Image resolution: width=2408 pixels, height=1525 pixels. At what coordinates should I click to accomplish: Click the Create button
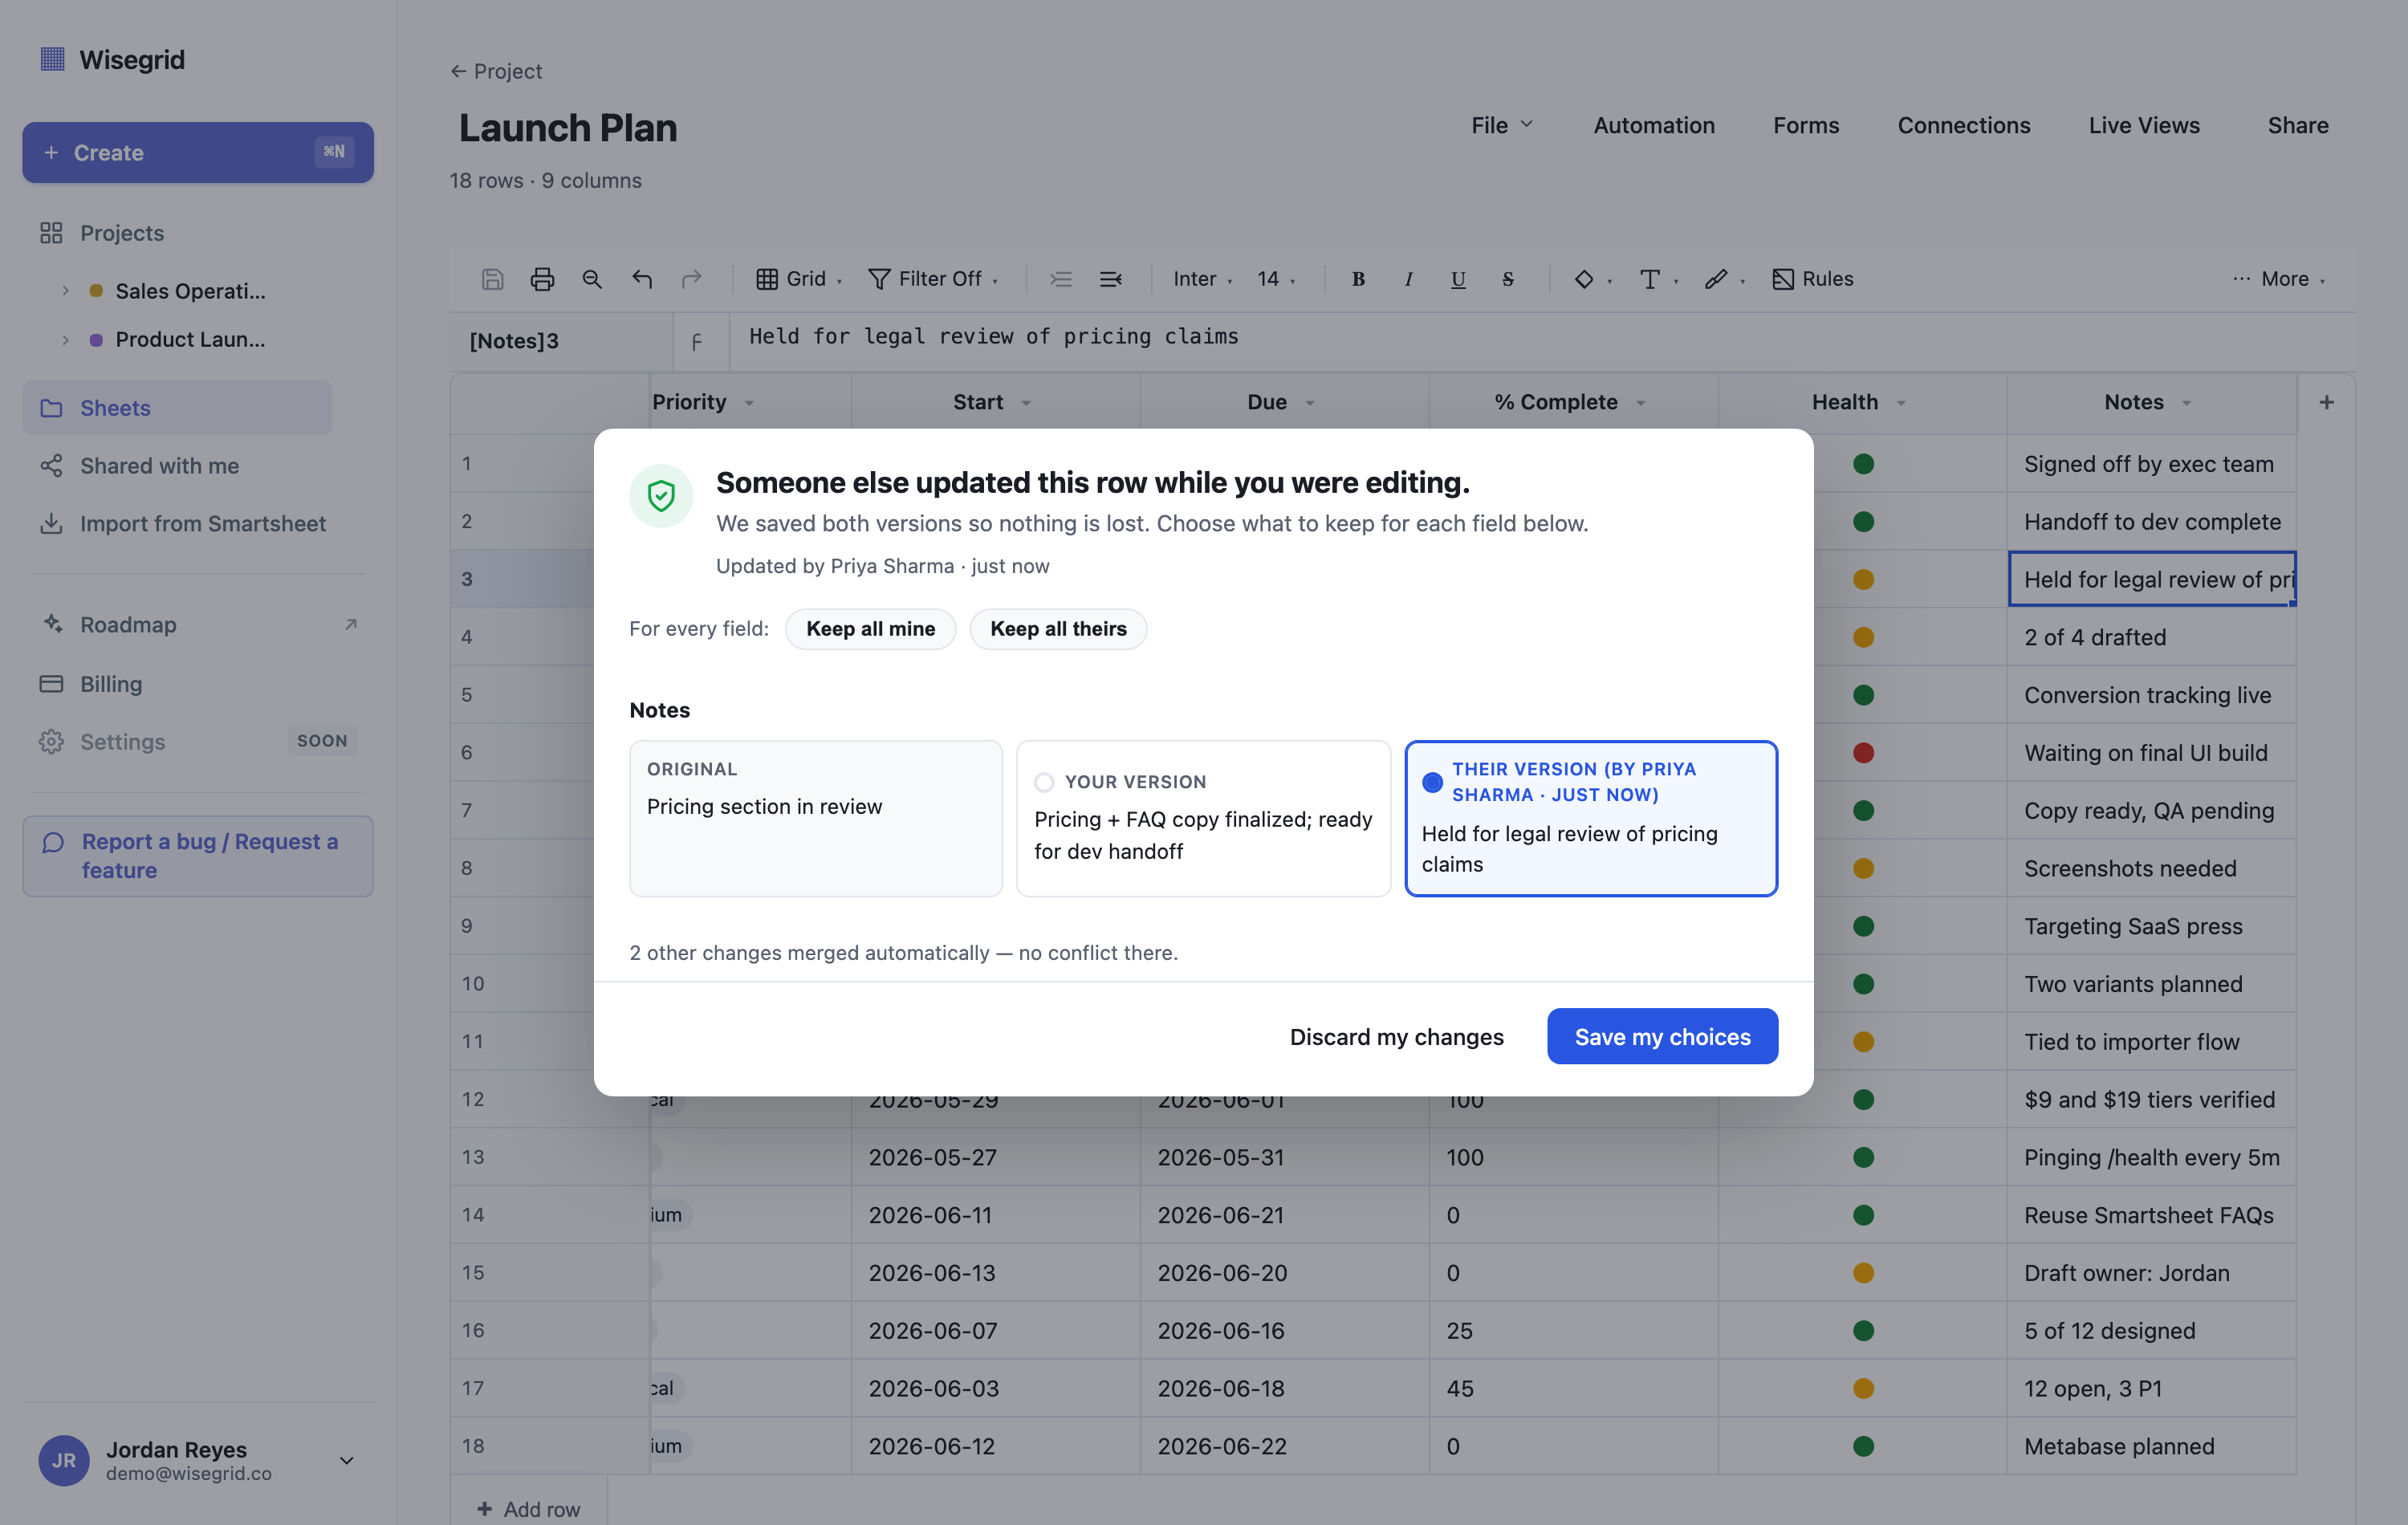pyautogui.click(x=198, y=152)
